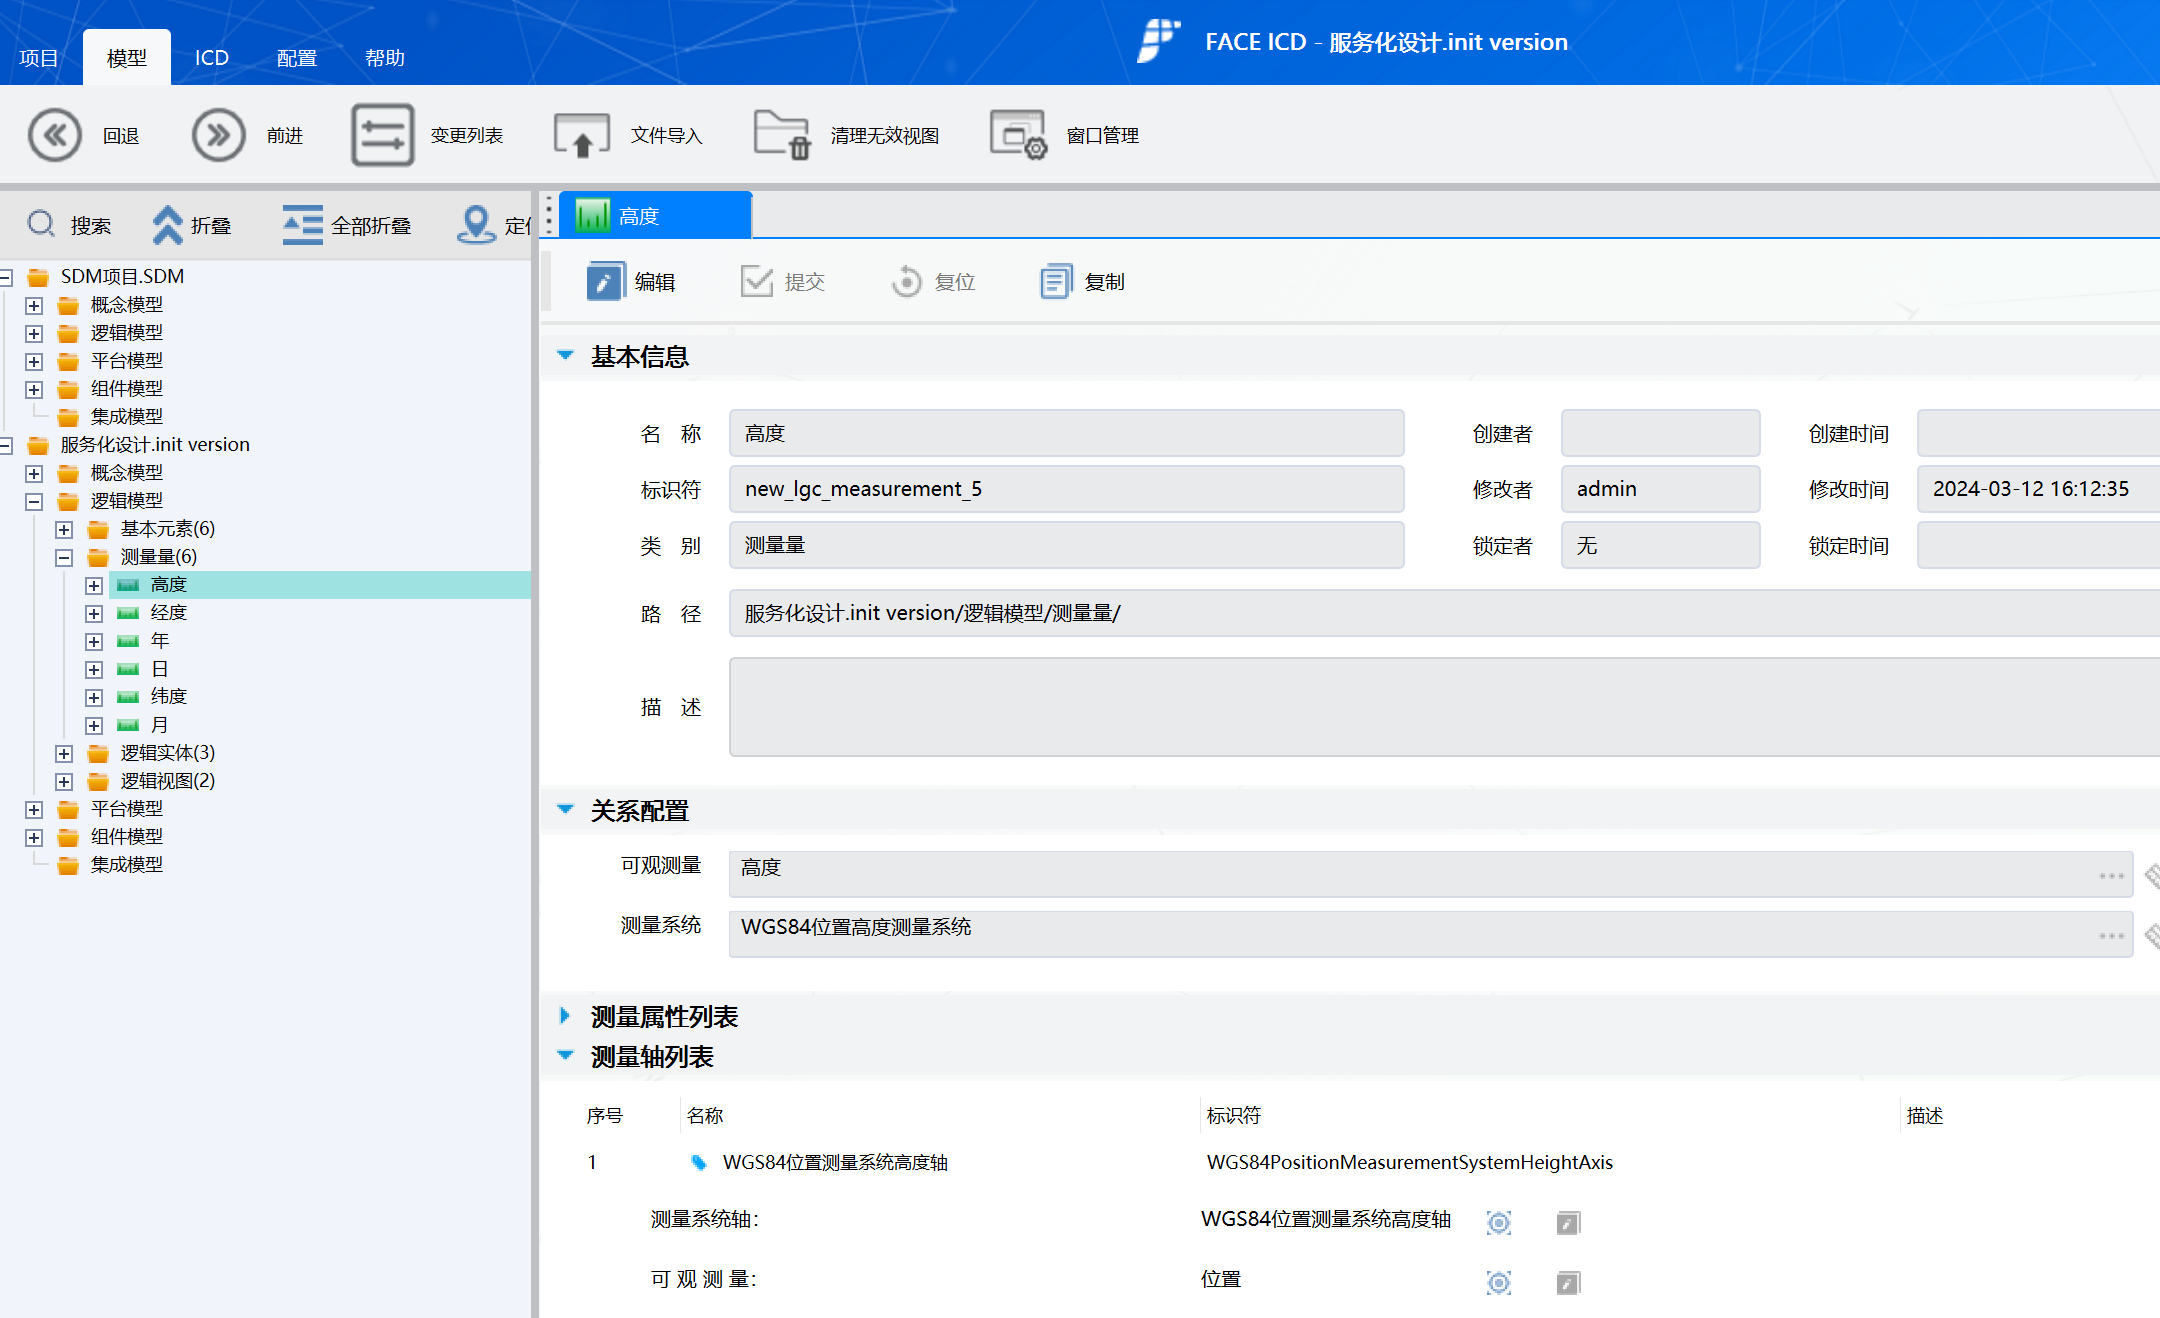
Task: Click the 复制 copy icon
Action: tap(1056, 282)
